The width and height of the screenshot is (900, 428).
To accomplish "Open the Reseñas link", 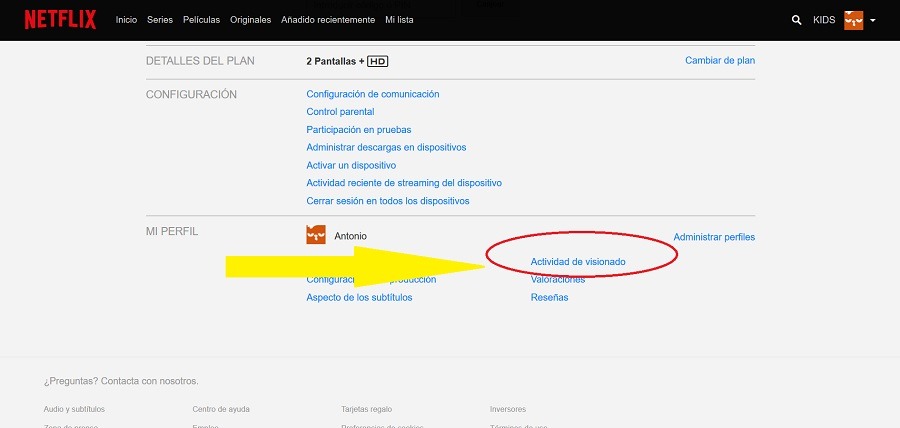I will tap(549, 297).
